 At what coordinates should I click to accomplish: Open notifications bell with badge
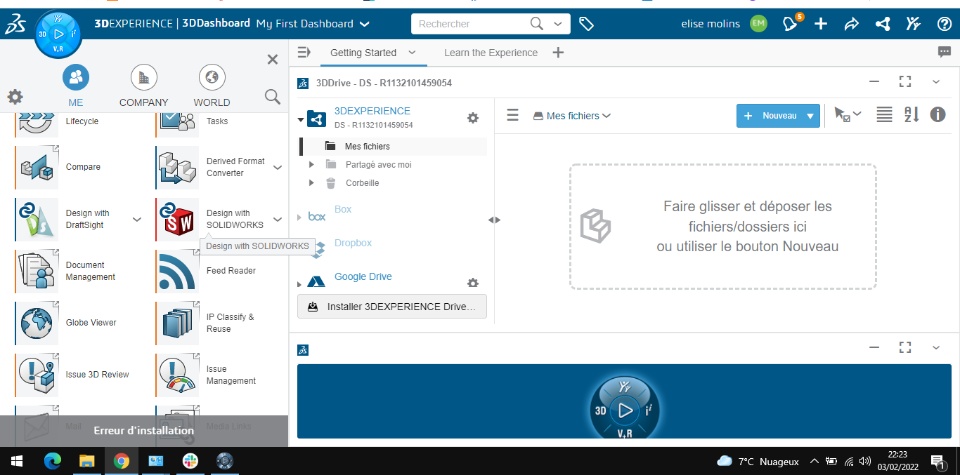click(x=792, y=23)
